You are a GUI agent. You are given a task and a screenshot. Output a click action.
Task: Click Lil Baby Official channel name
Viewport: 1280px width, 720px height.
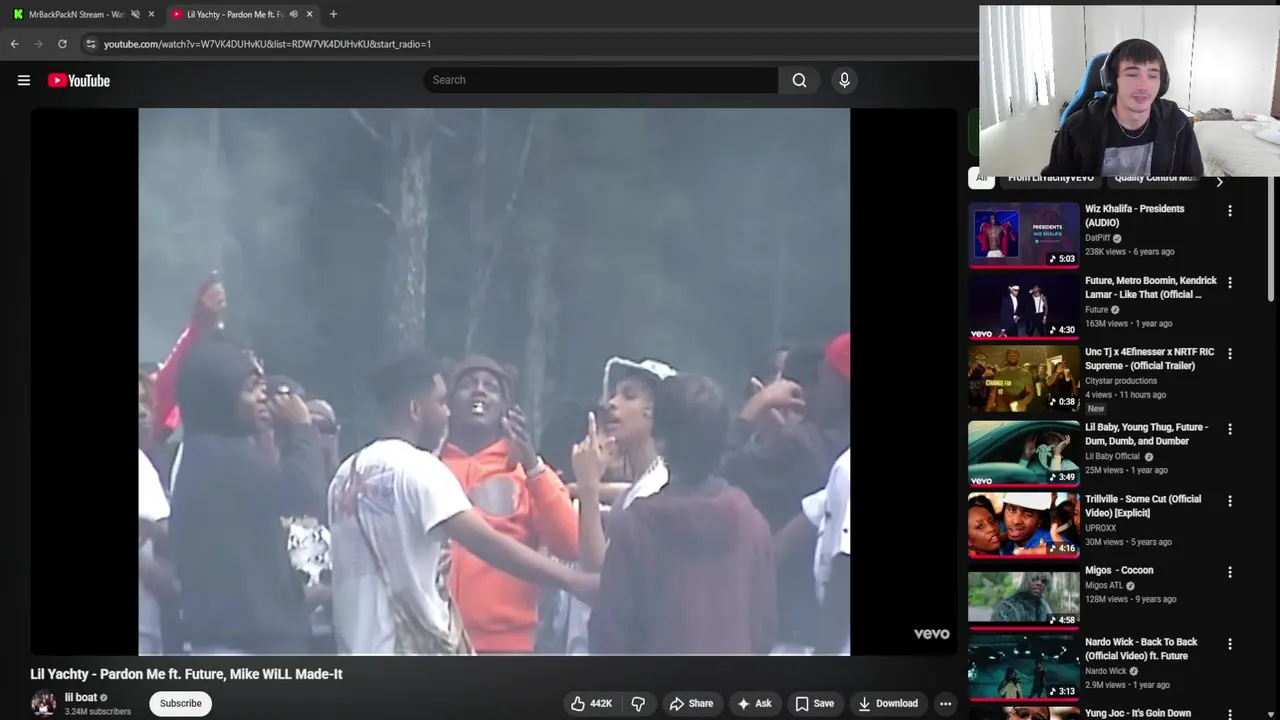click(1112, 456)
